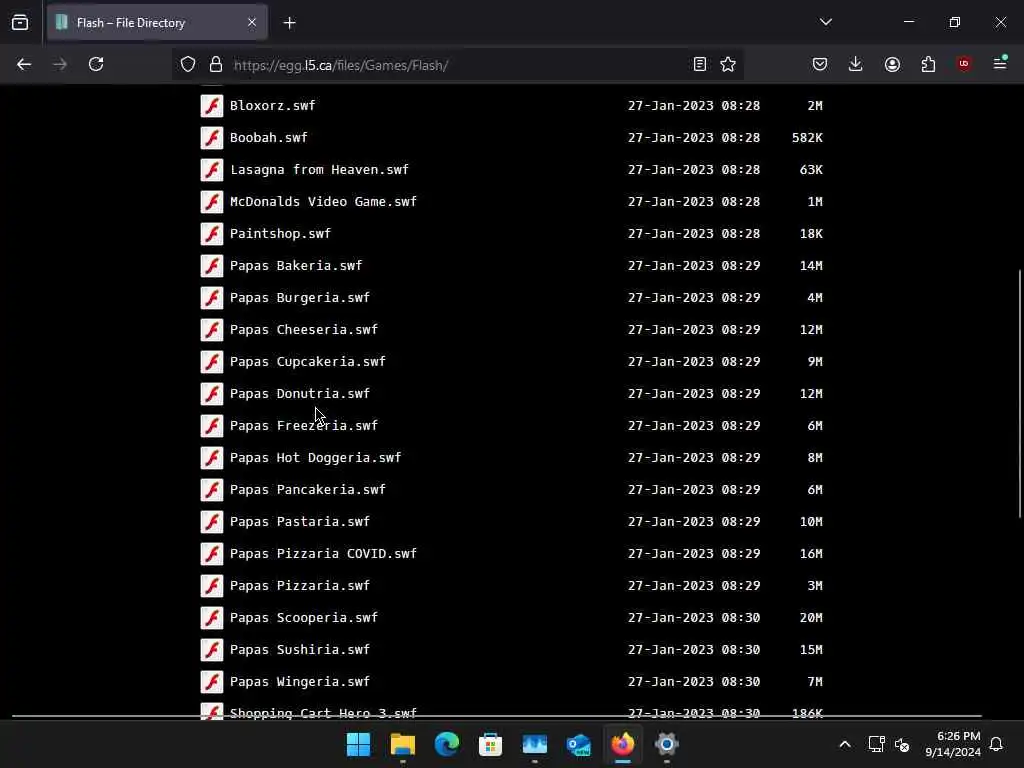Open Papas Pizzaria COVID.swf

click(x=323, y=554)
